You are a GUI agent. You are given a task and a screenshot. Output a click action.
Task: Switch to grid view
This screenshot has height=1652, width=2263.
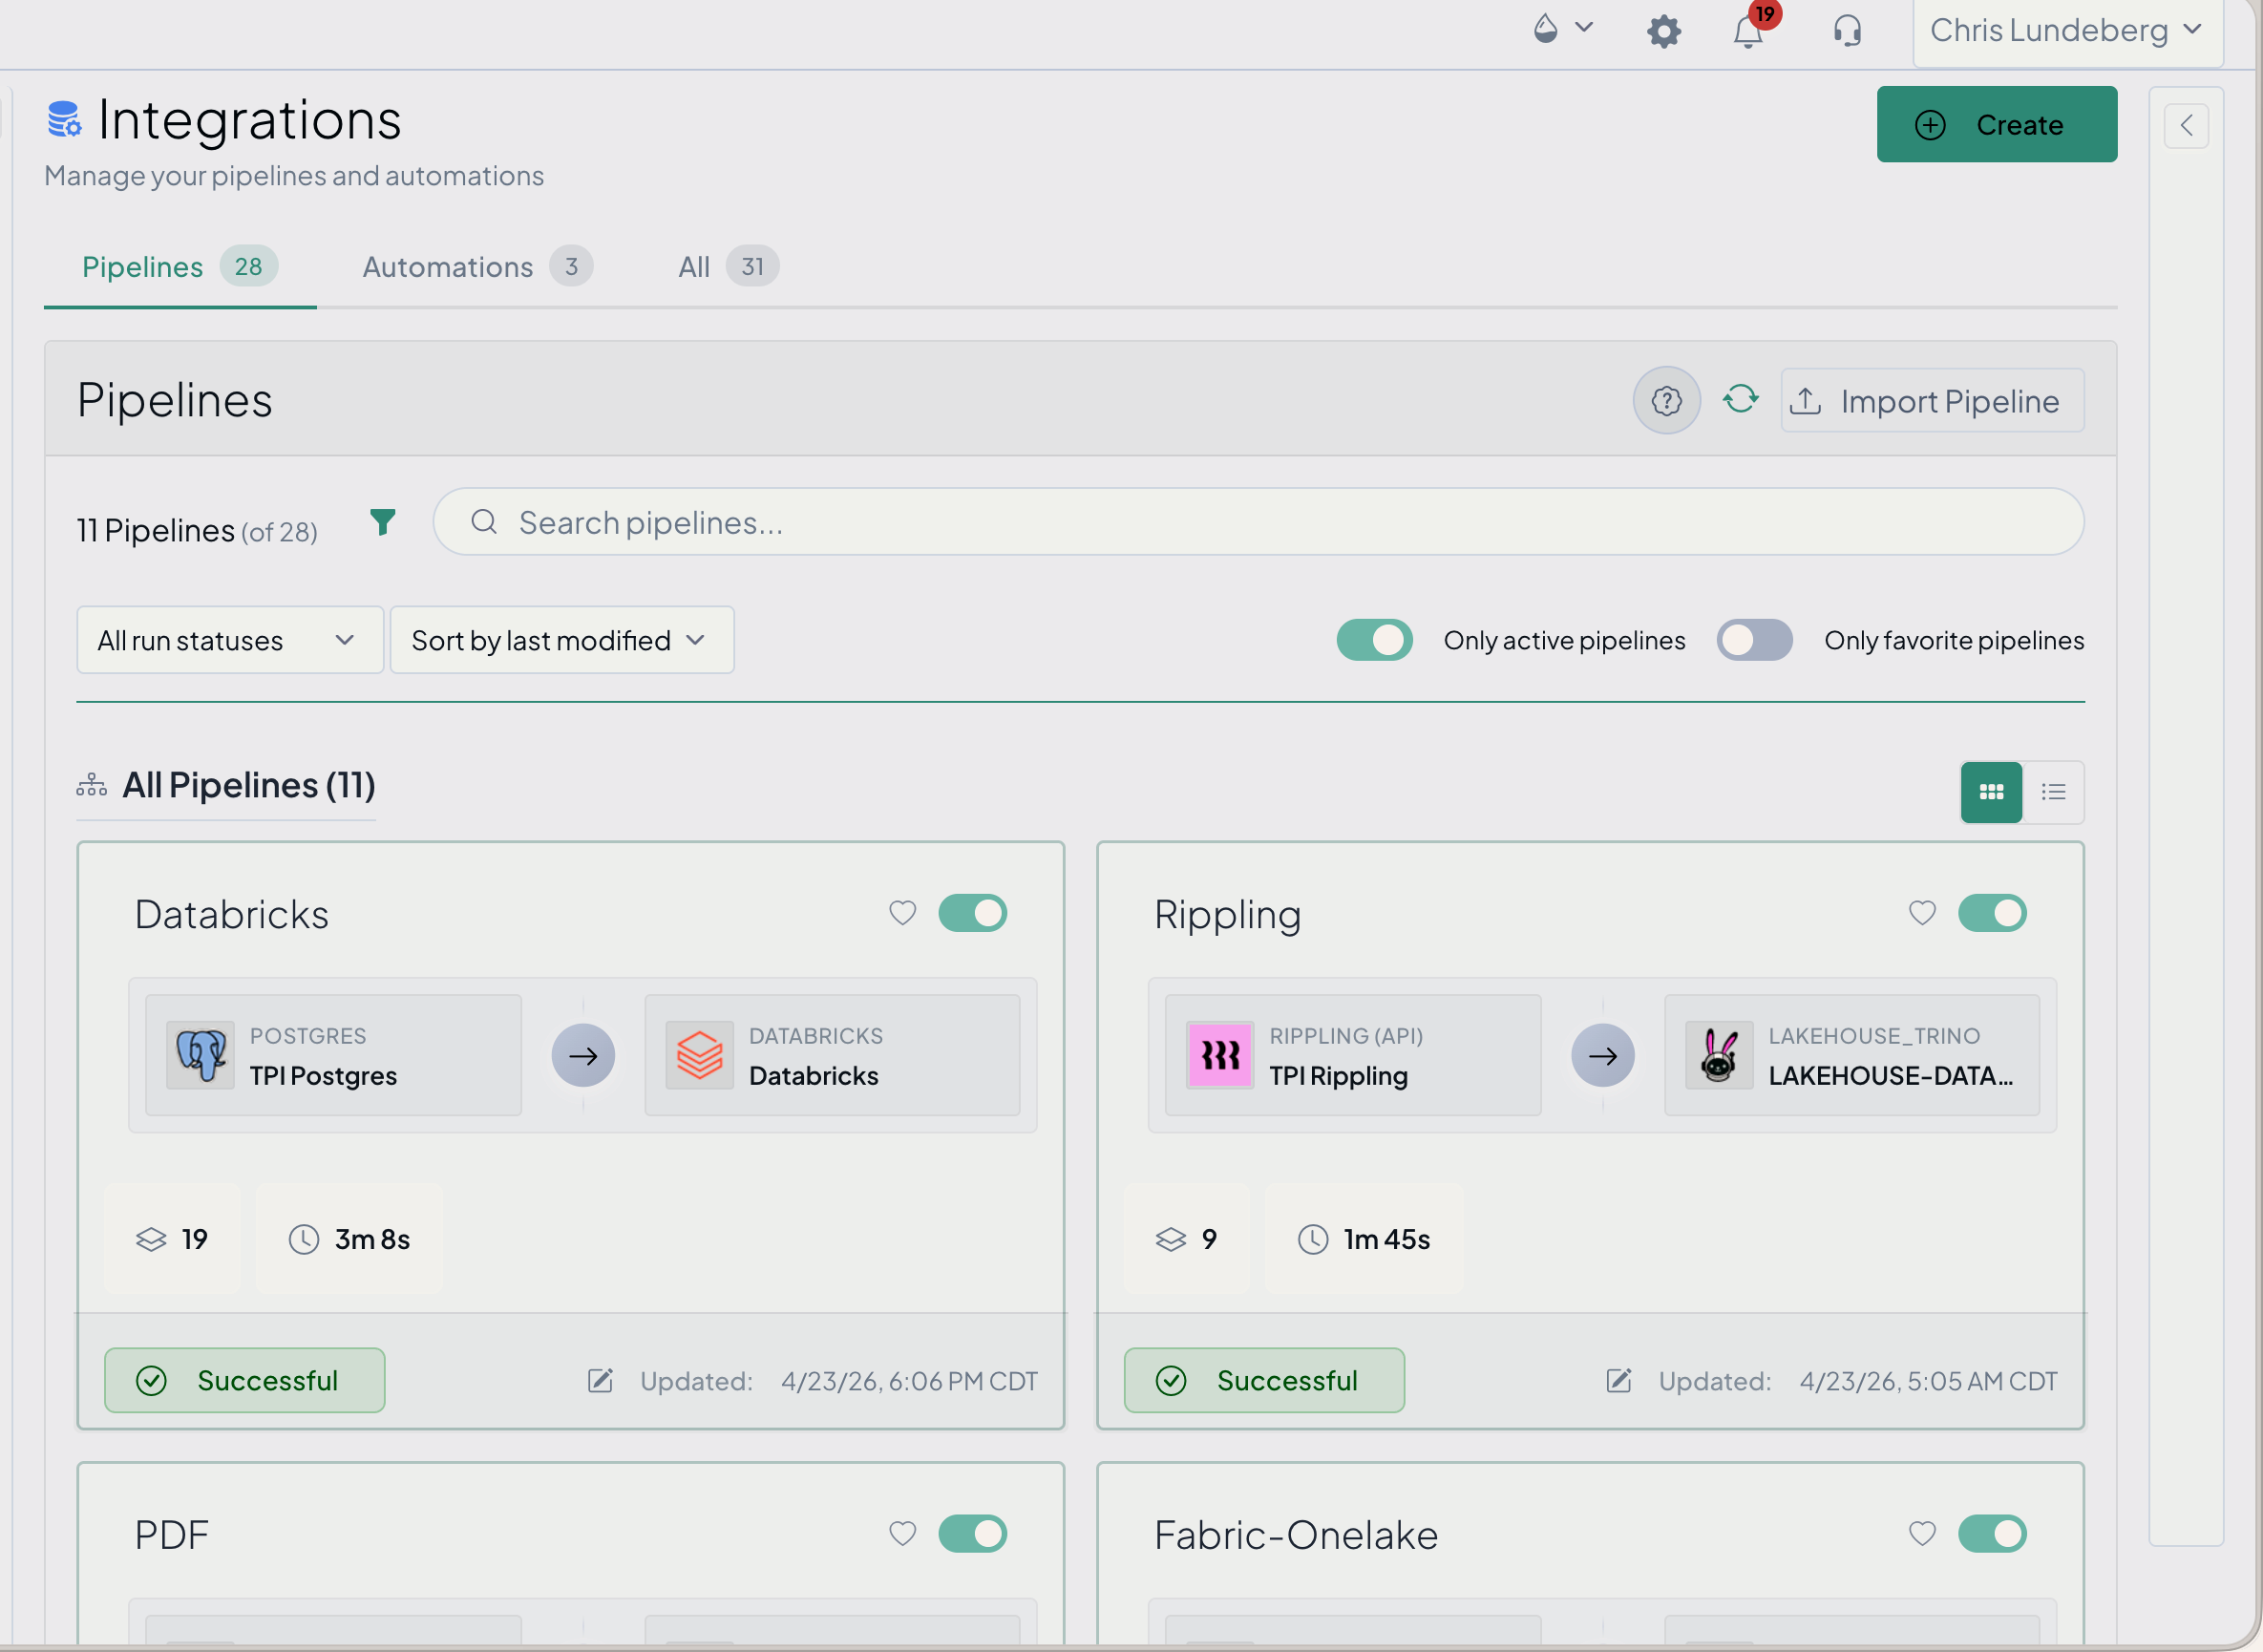1991,792
